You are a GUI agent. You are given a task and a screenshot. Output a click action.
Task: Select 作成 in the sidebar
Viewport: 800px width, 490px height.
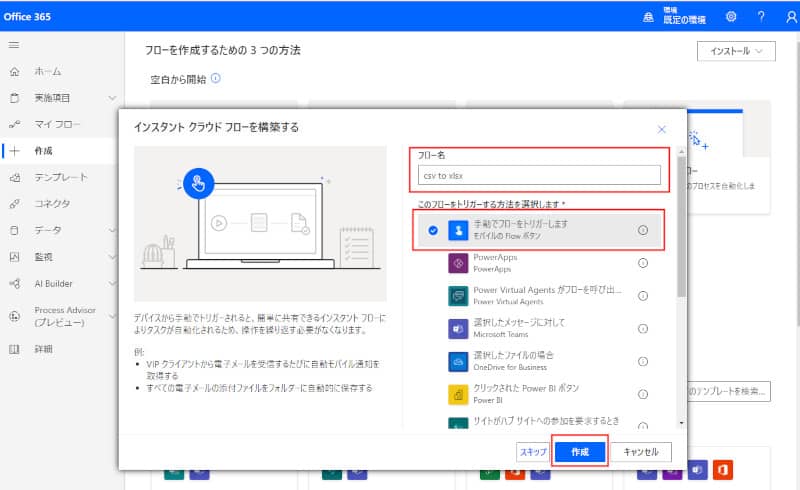43,151
